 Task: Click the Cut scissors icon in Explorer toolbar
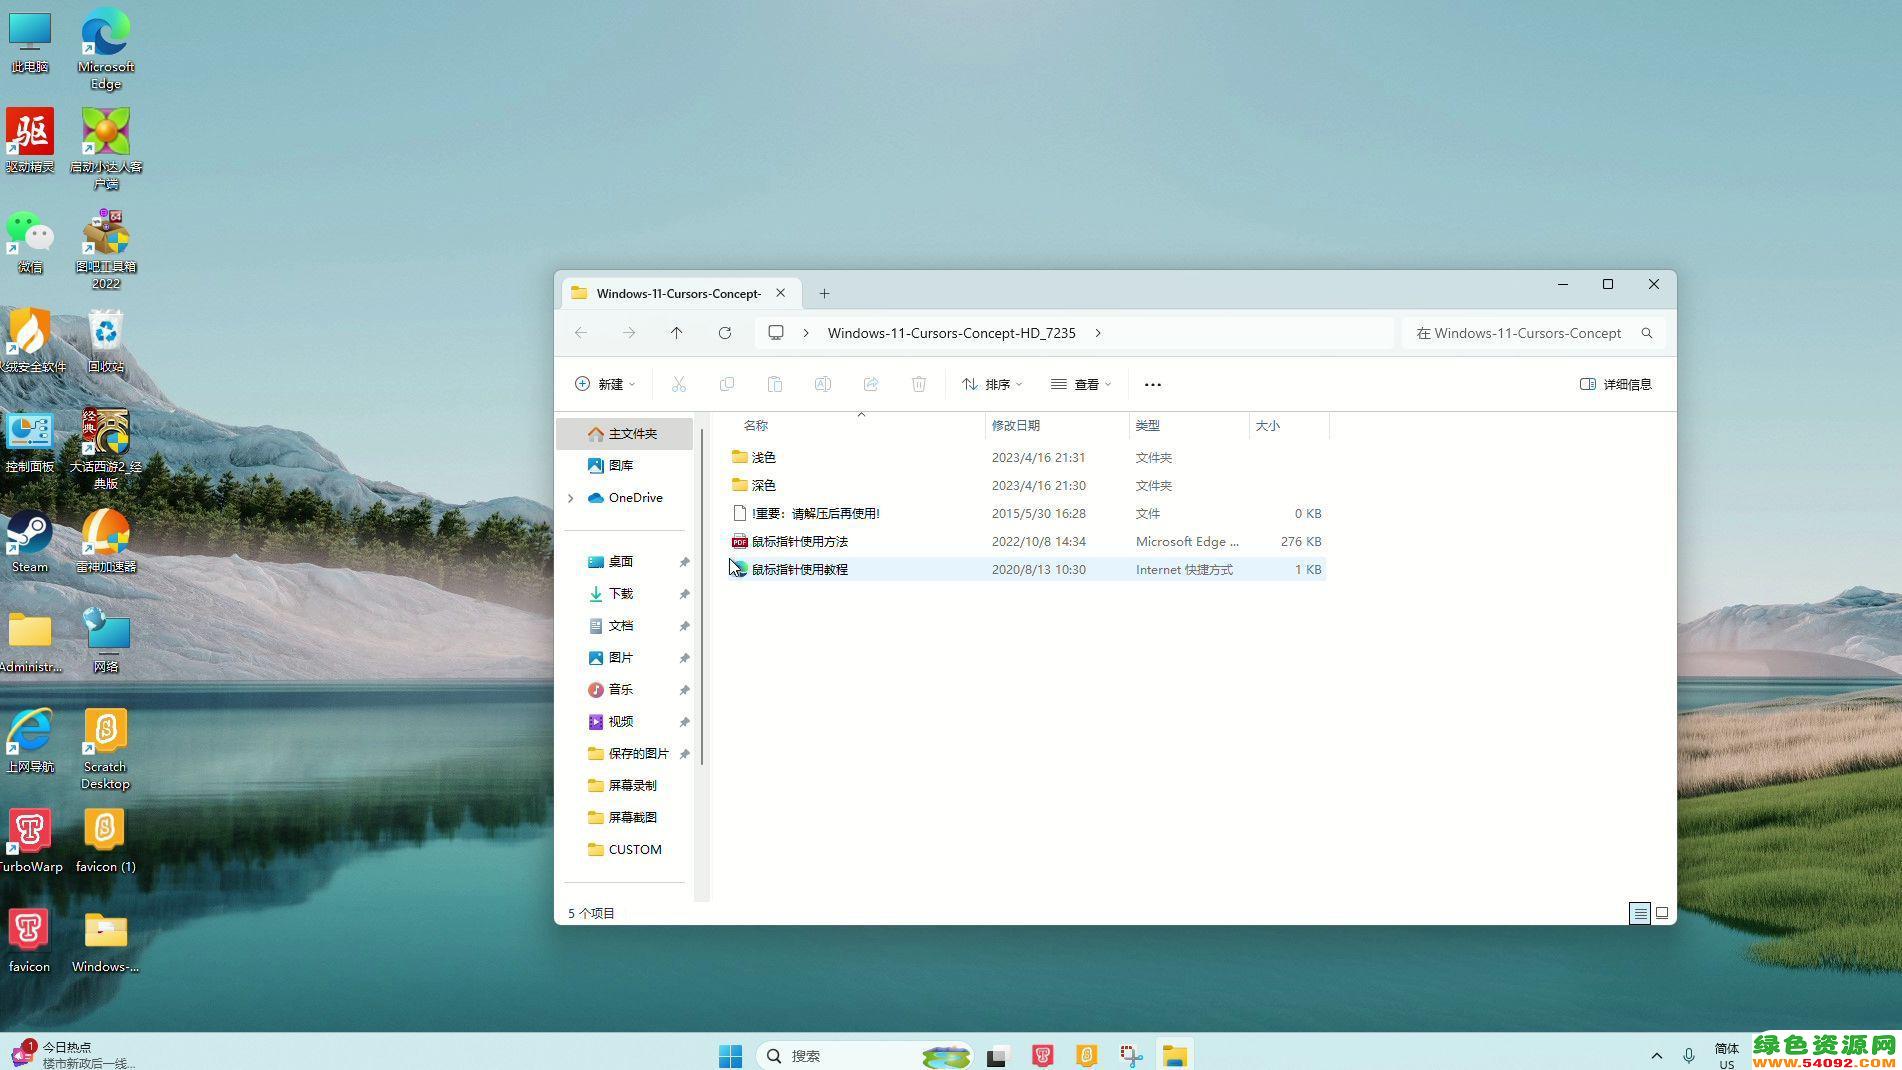click(x=679, y=384)
